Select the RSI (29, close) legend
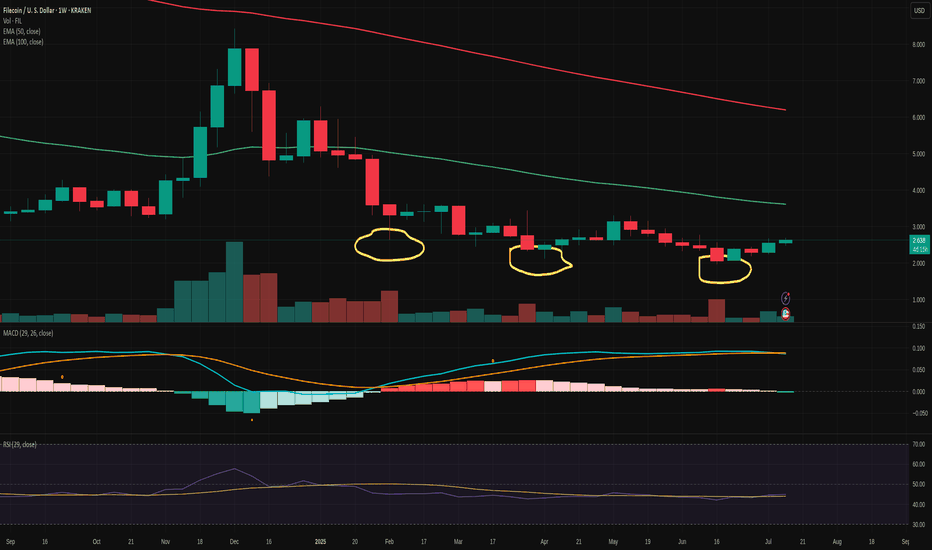Viewport: 932px width, 550px height. [20, 444]
